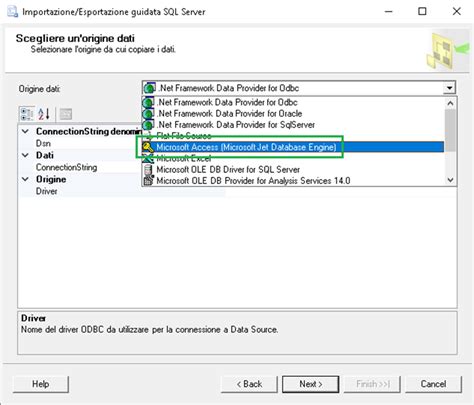Select .Net Framework Data Provider for Odbc in list
Screen dimensions: 474x405
pyautogui.click(x=293, y=102)
